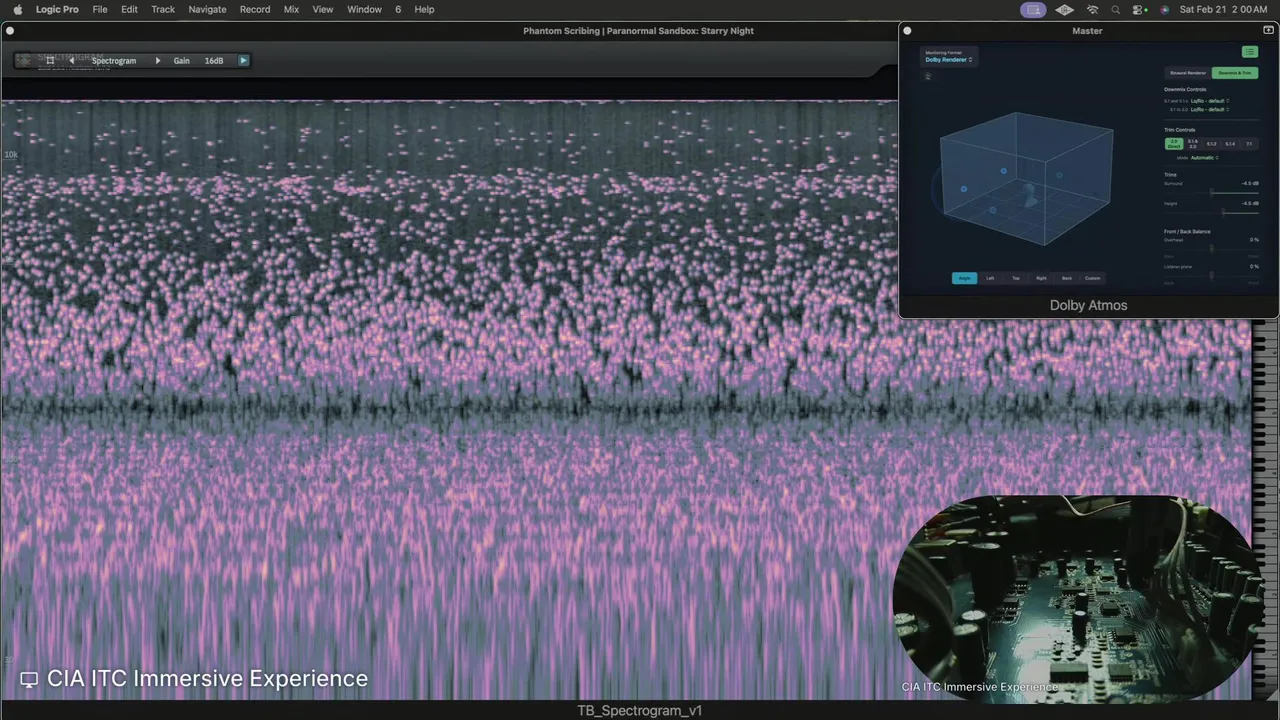Switch to the Downmix & Trim tab
Viewport: 1280px width, 720px height.
click(x=1235, y=73)
